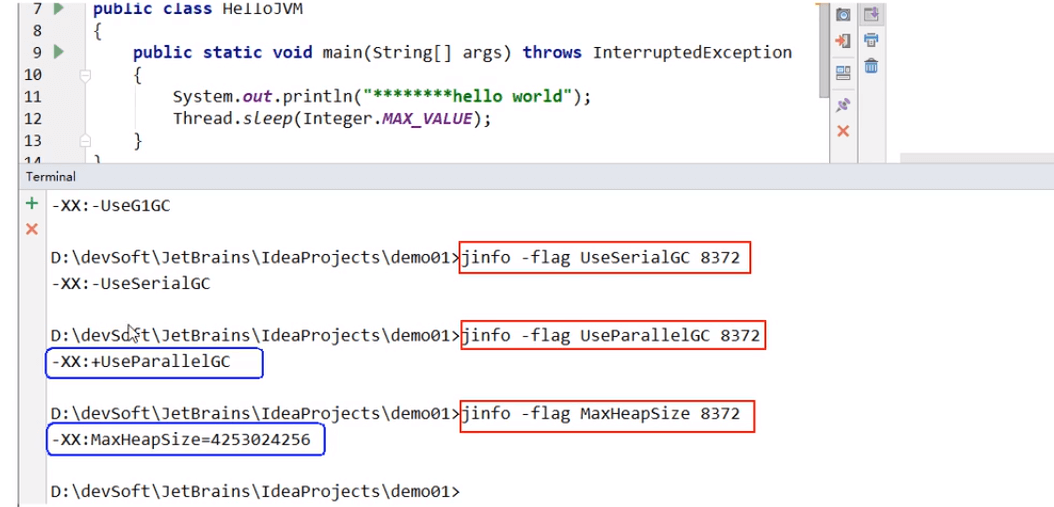This screenshot has width=1054, height=507.
Task: Click "-XX:-UseSerialGC" output line
Action: 130,284
